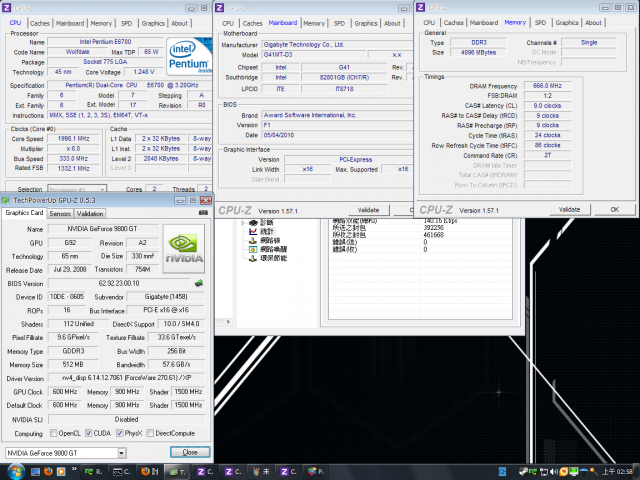The image size is (640, 480).
Task: Click Core Speed value 1998.1 MHz
Action: coord(73,138)
